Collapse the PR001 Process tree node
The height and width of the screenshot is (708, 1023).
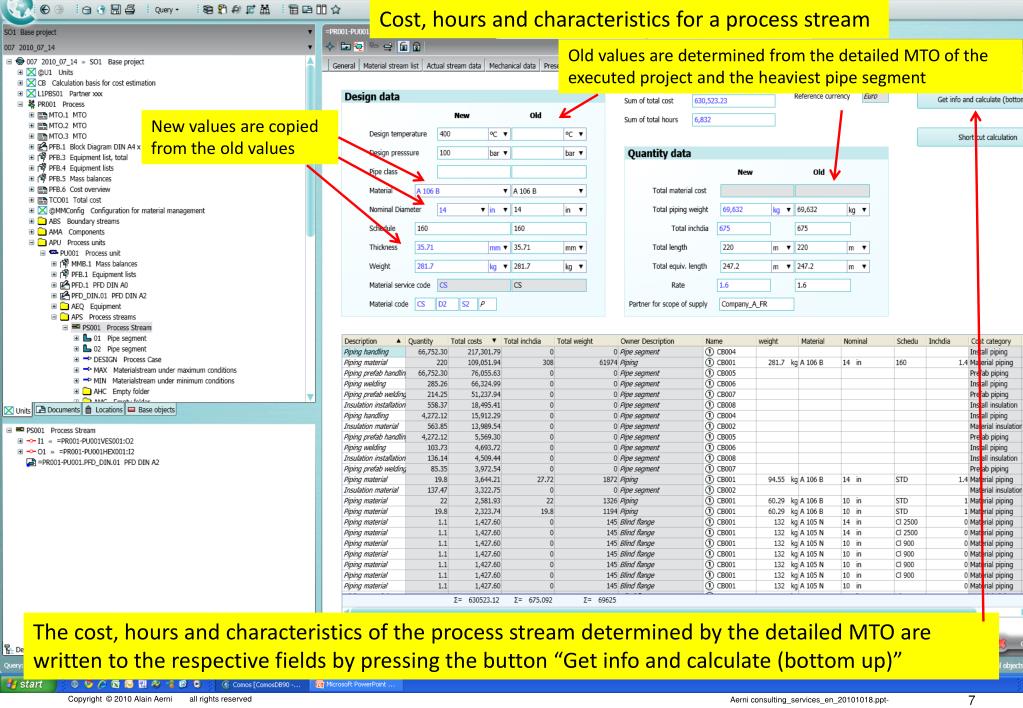point(20,104)
